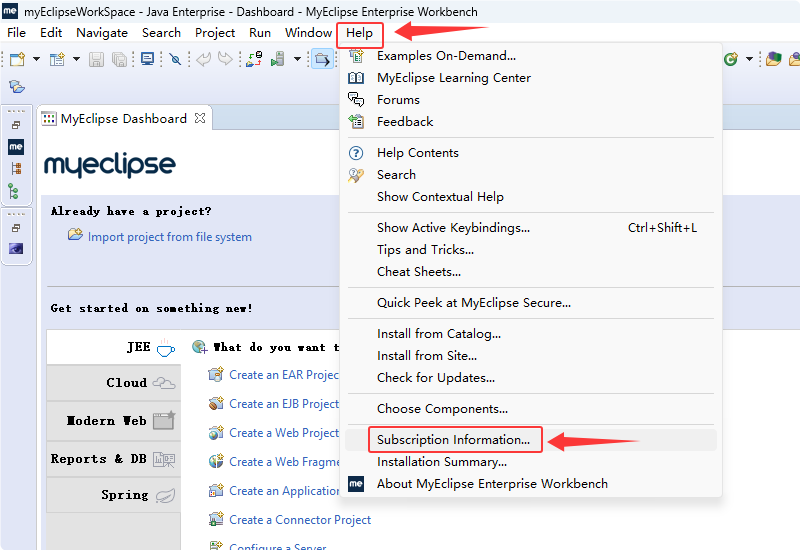Open Cheat Sheets menu item
Screen dimensions: 800x550
(x=531, y=271)
